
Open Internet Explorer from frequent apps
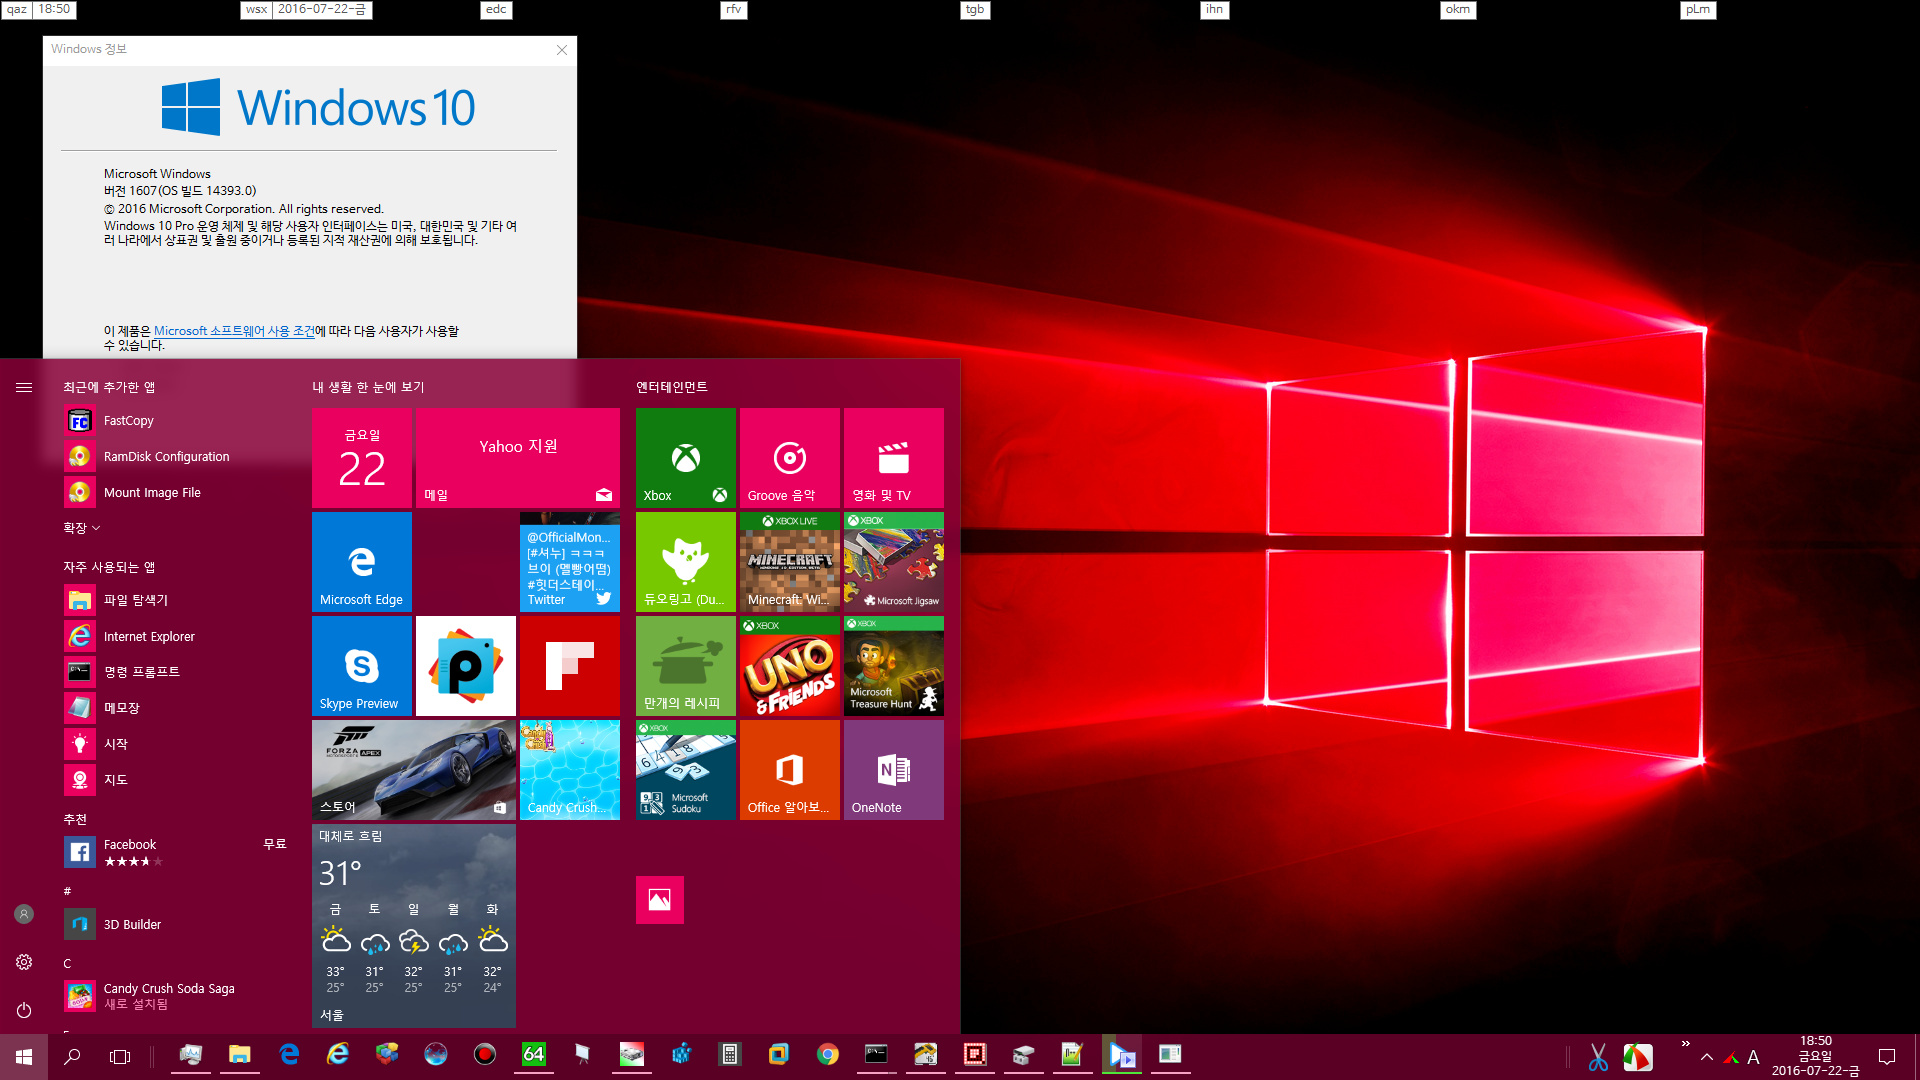pyautogui.click(x=148, y=636)
